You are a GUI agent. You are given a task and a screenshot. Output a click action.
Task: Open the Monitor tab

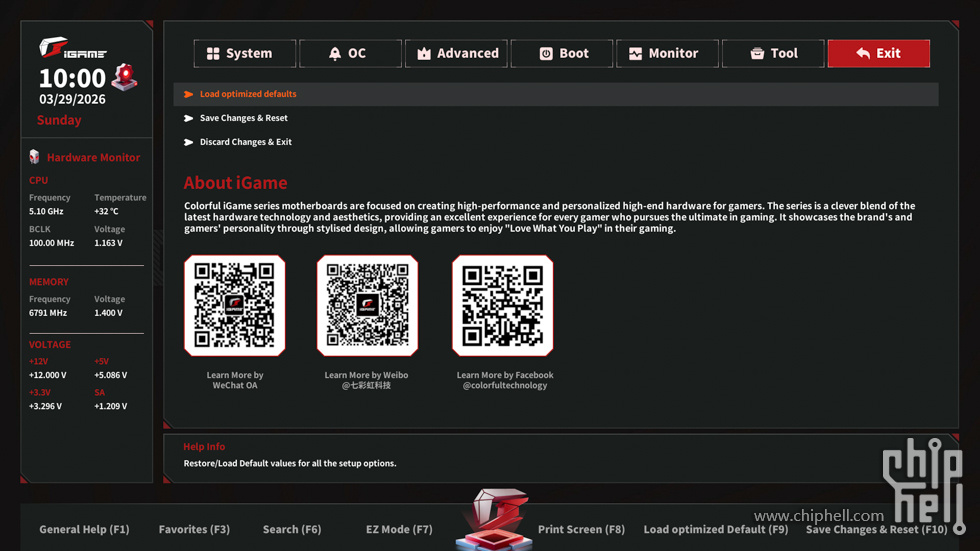pos(668,54)
